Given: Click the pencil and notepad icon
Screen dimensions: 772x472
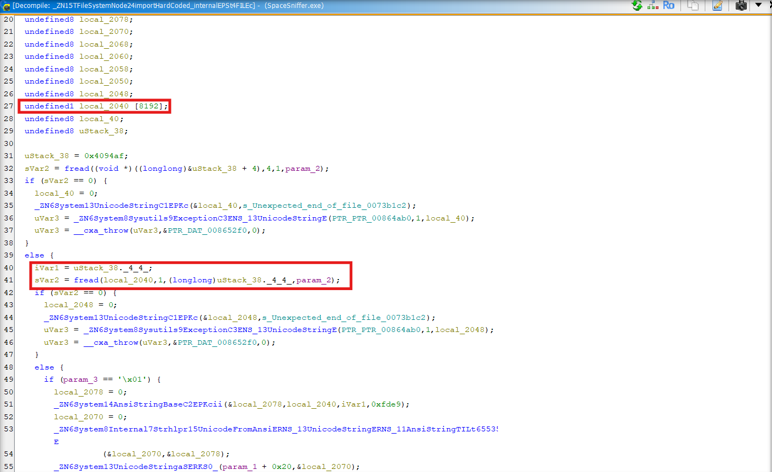Looking at the screenshot, I should point(716,6).
